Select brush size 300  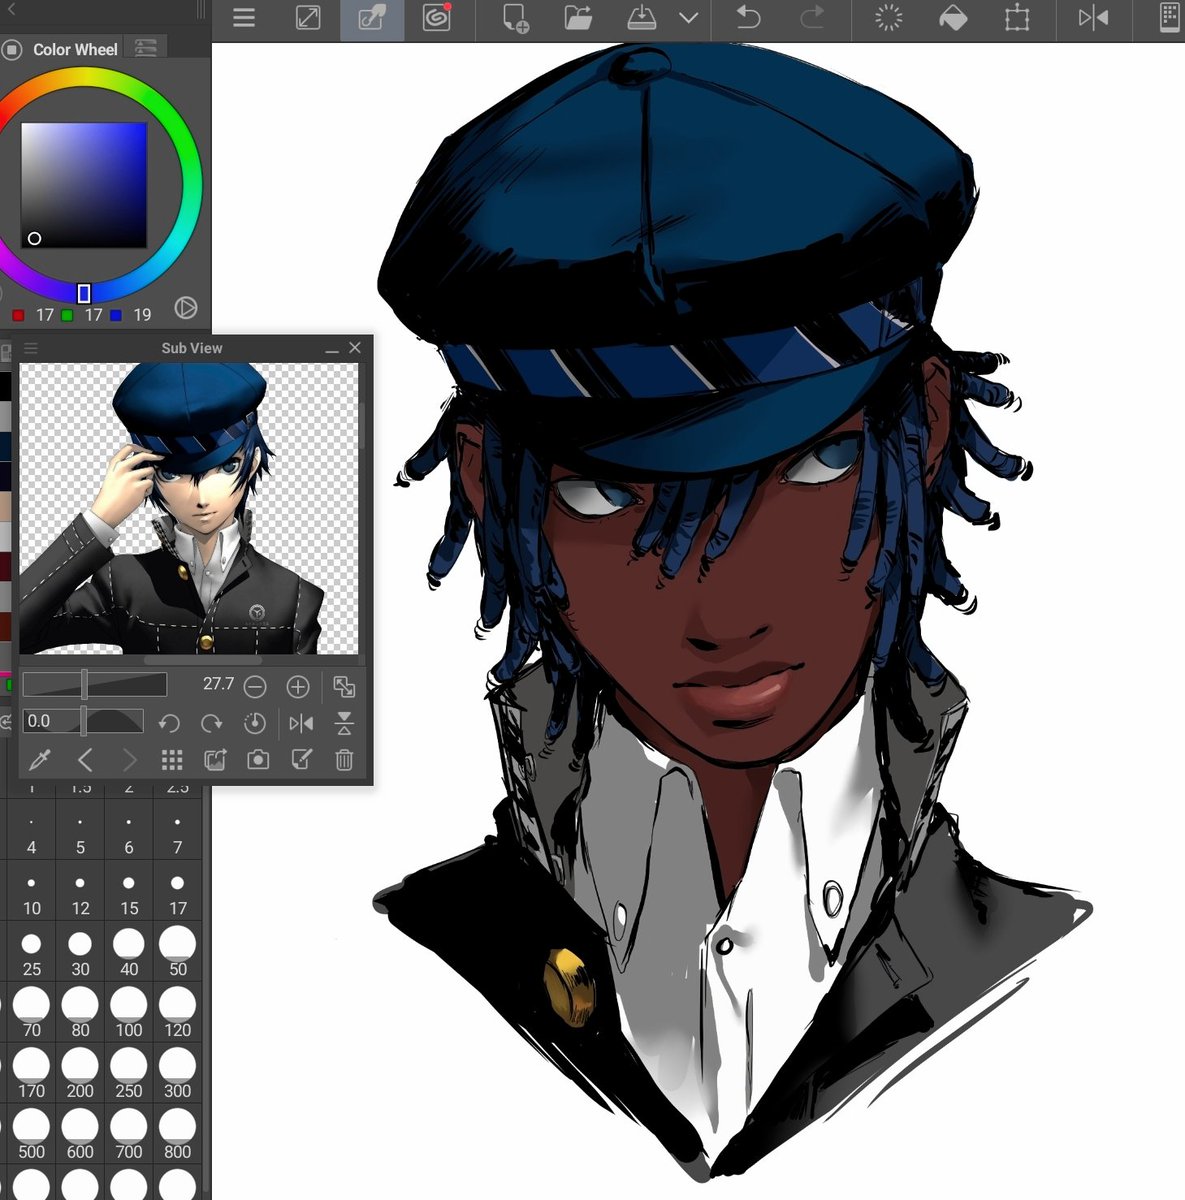[177, 1077]
